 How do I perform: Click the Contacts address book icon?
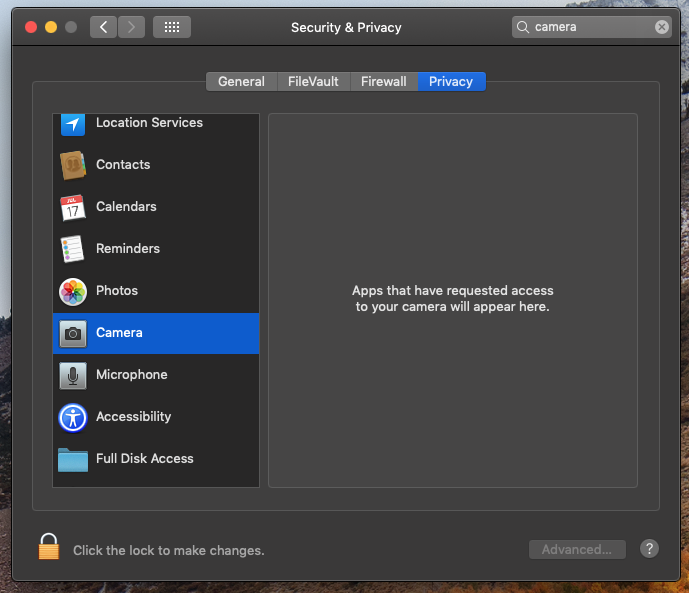[x=73, y=165]
